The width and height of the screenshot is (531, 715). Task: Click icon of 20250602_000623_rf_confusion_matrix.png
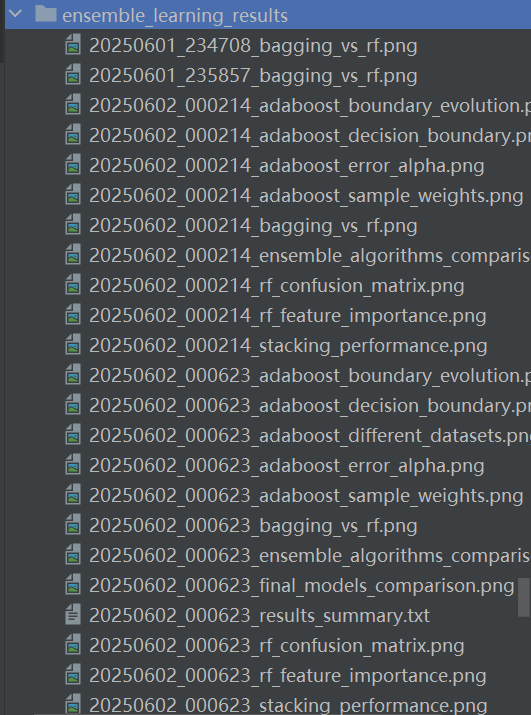pyautogui.click(x=73, y=645)
